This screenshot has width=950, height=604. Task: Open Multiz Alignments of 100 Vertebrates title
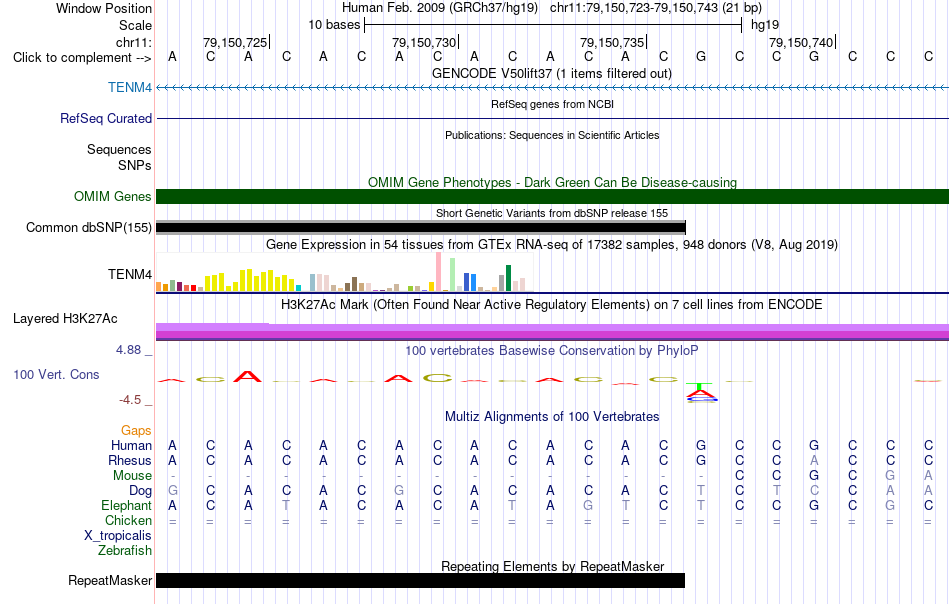(552, 416)
